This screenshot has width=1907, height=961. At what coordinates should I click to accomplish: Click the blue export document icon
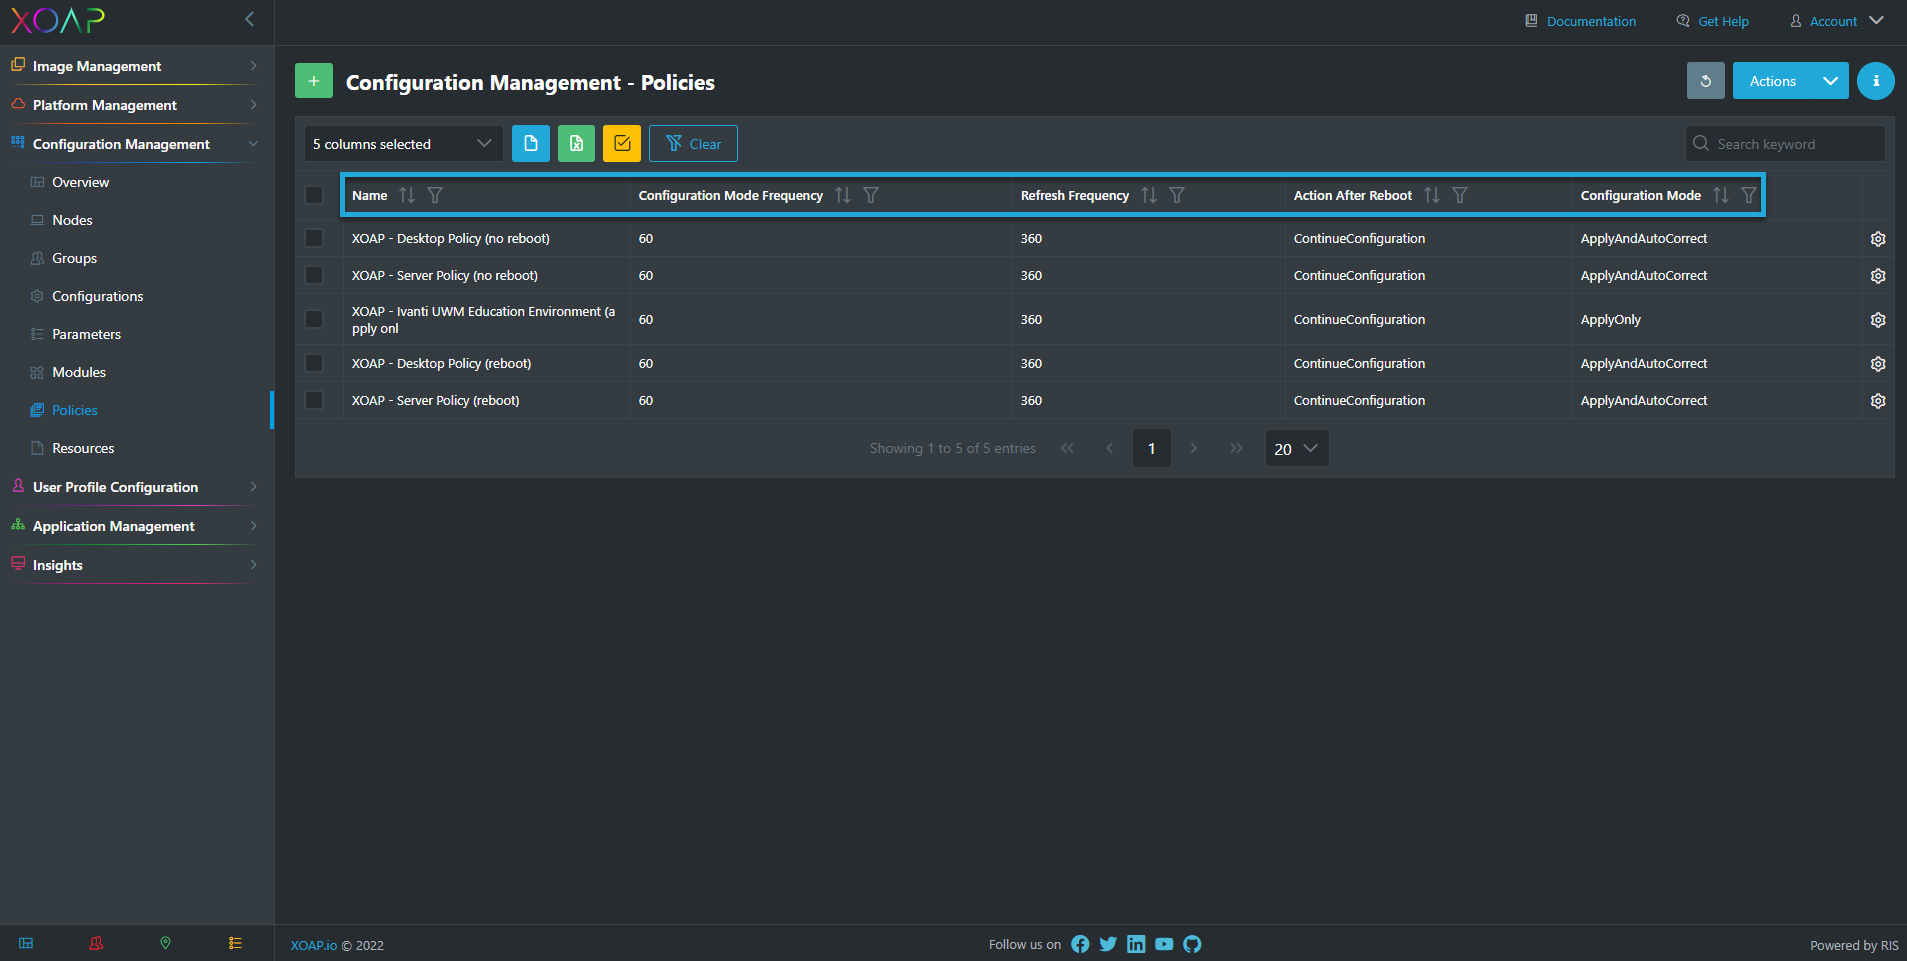[x=531, y=143]
